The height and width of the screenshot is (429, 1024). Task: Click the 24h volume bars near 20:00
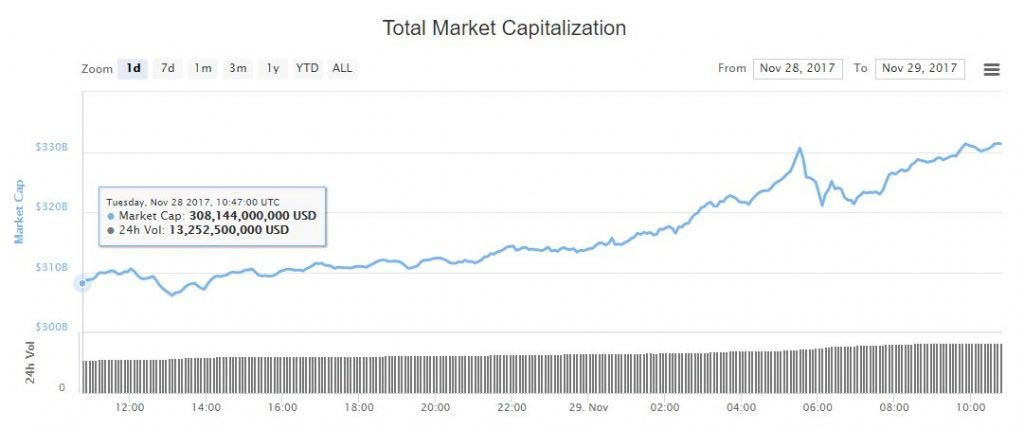tap(435, 373)
